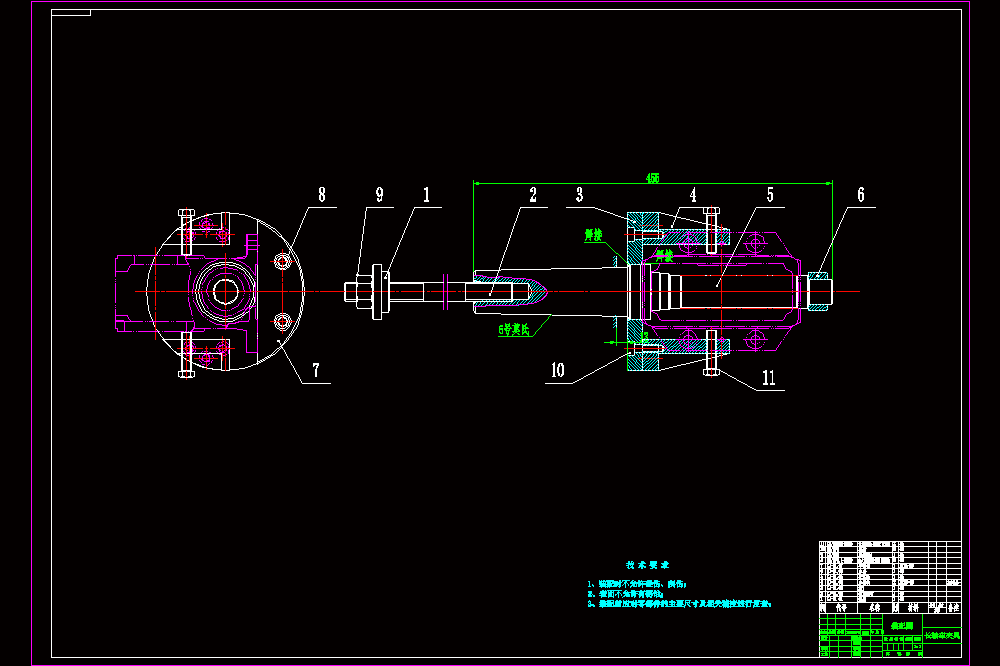1000x666 pixels.
Task: Select the upper green '焊接' weld note
Action: coord(594,235)
